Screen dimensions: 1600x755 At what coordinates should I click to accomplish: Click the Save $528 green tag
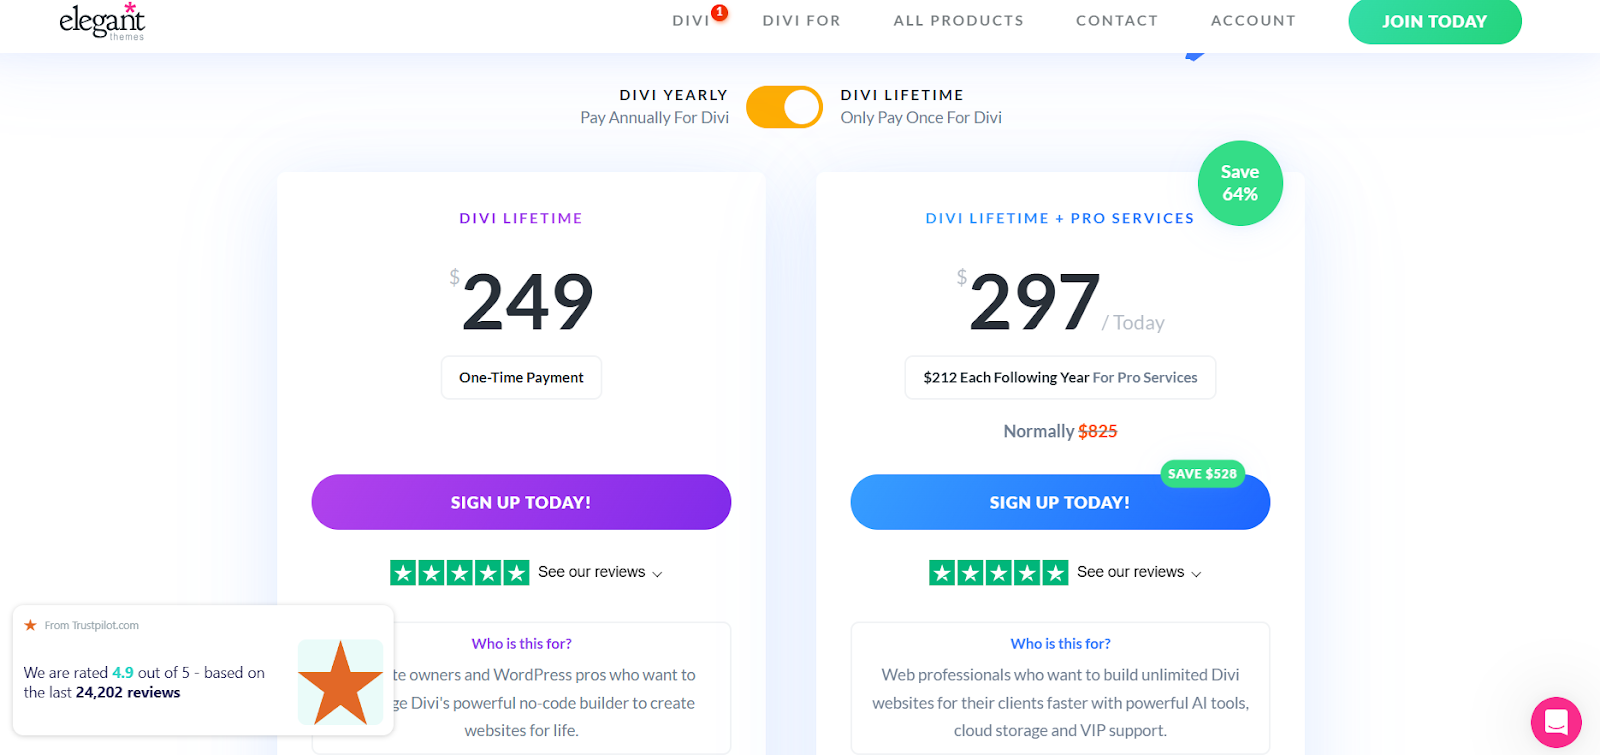pos(1202,474)
